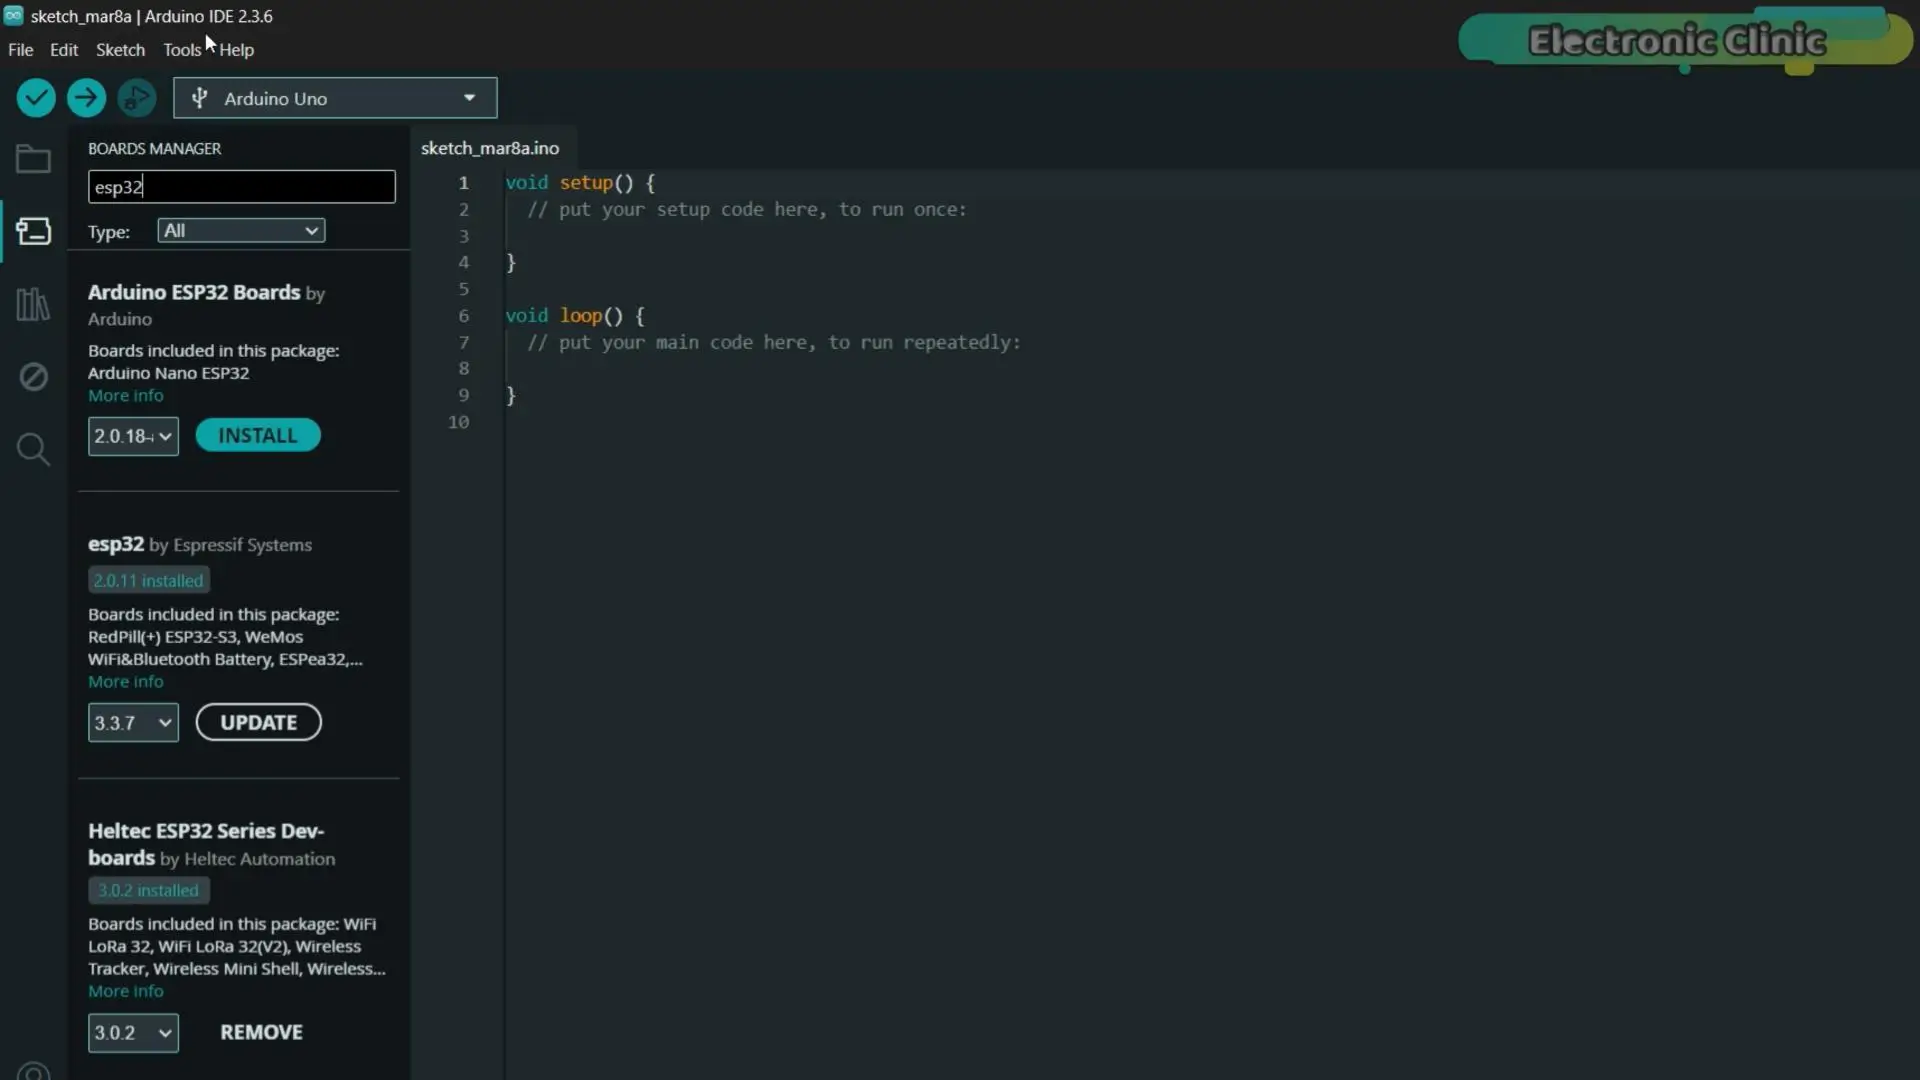Start the Debug toolbar button
This screenshot has width=1920, height=1080.
pos(137,98)
